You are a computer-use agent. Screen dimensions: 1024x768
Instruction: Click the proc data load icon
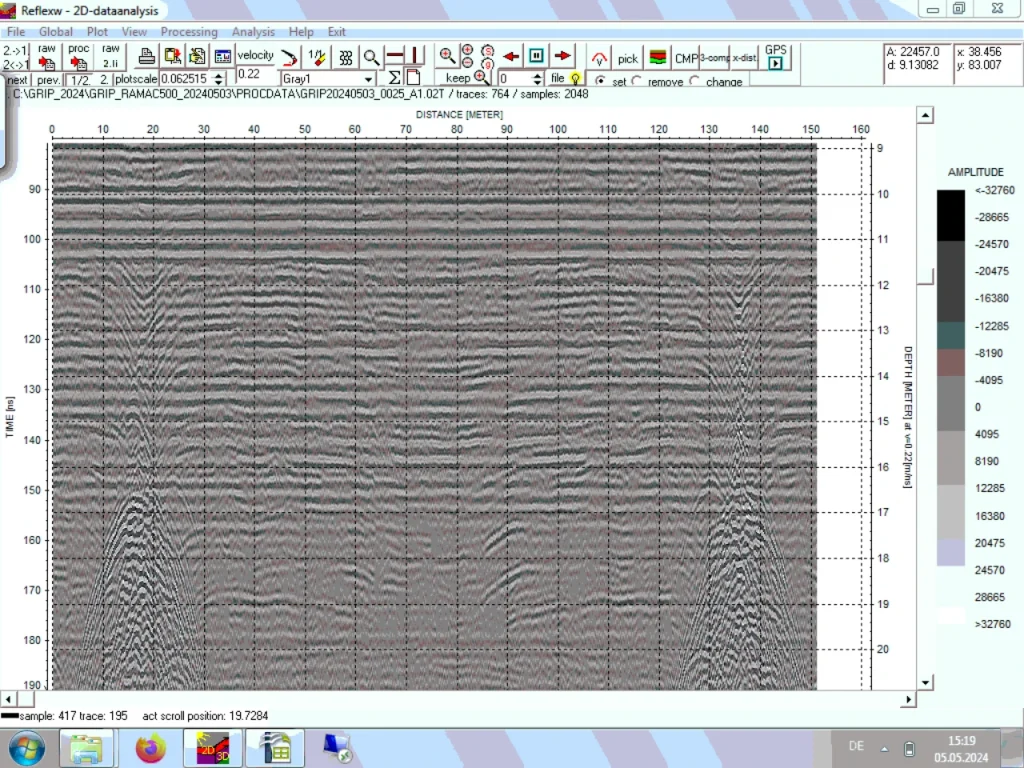pyautogui.click(x=78, y=57)
